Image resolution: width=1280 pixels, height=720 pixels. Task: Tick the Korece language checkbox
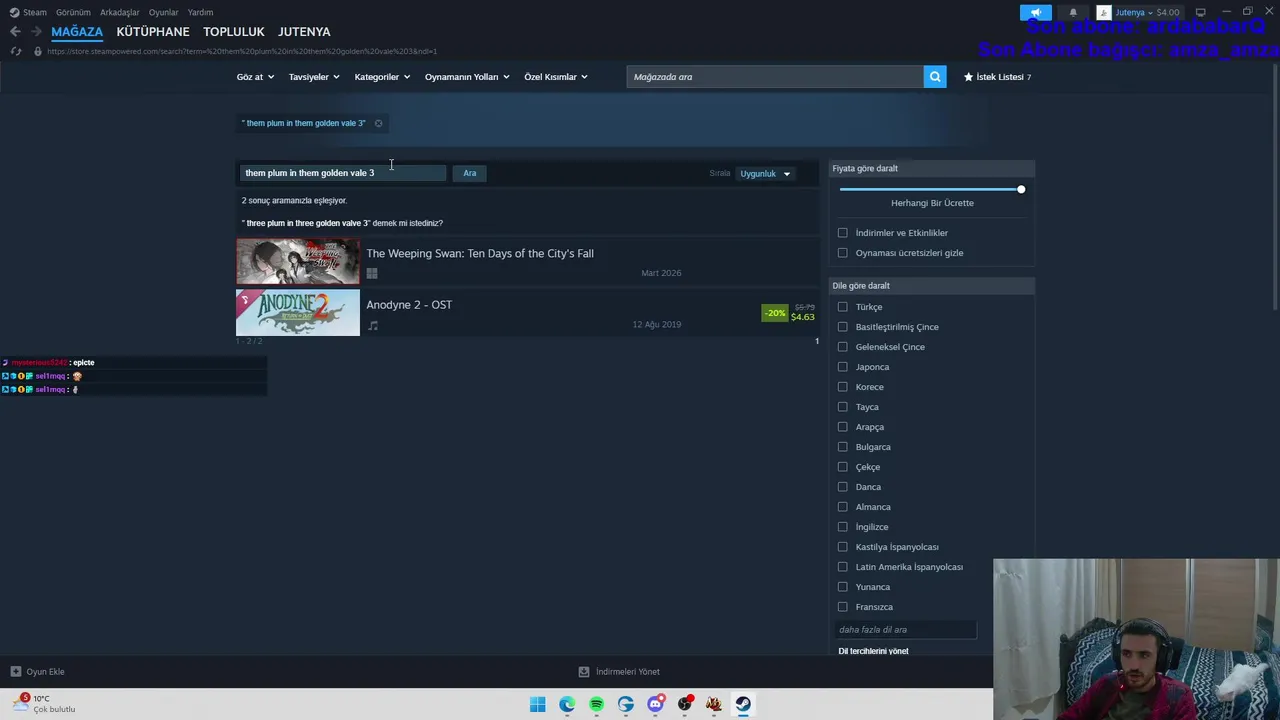[x=842, y=387]
